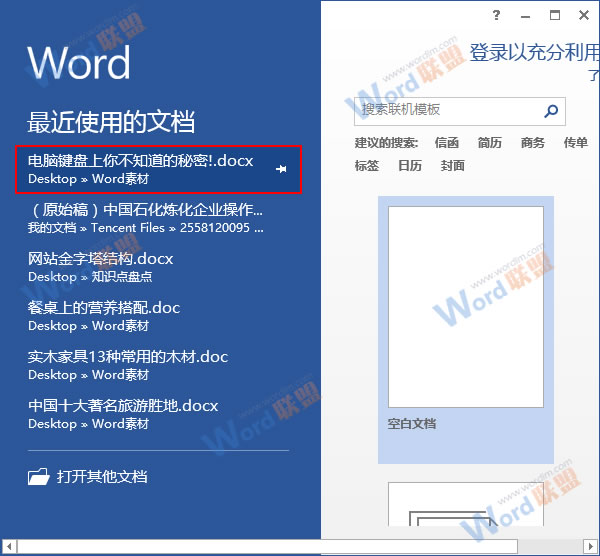Click the horizontal scrollbar left arrow
This screenshot has height=556, width=600.
(9, 546)
